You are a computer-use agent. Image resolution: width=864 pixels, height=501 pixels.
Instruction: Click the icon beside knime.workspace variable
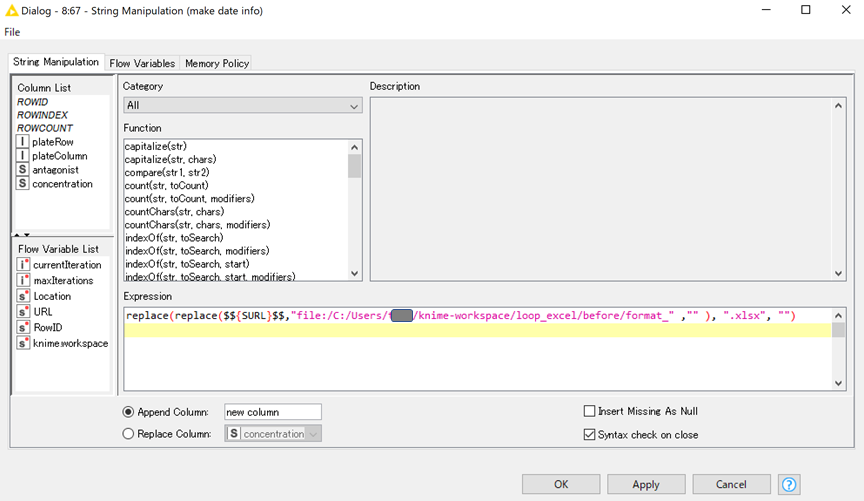(23, 343)
